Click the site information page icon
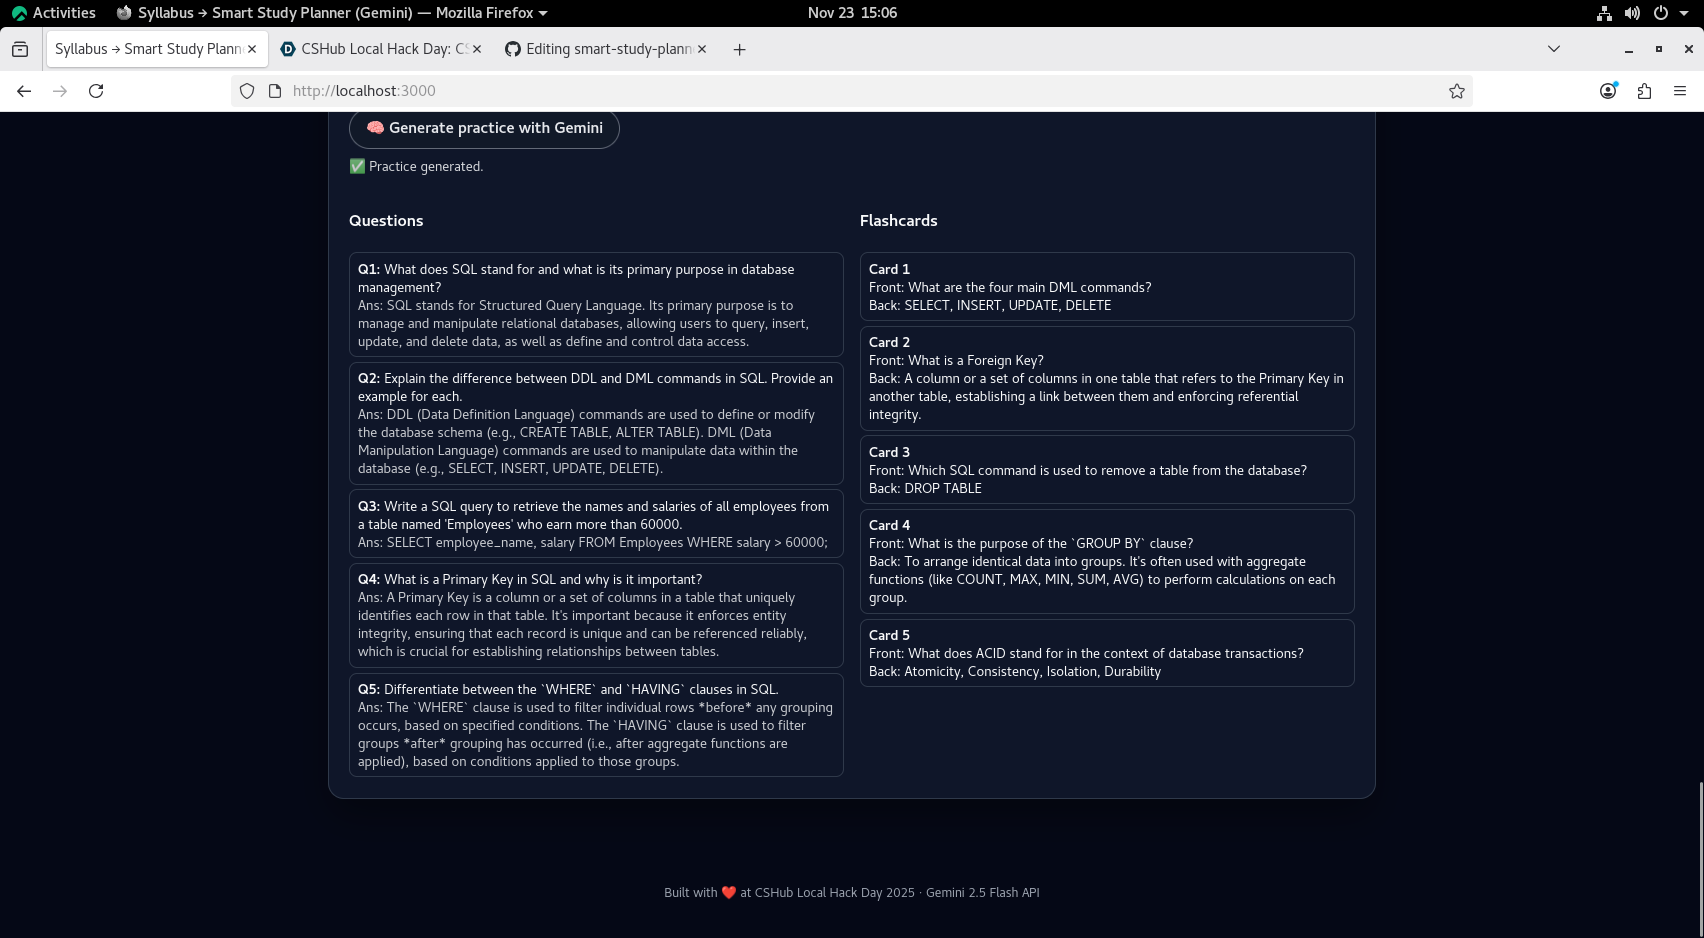The image size is (1704, 938). coord(275,91)
